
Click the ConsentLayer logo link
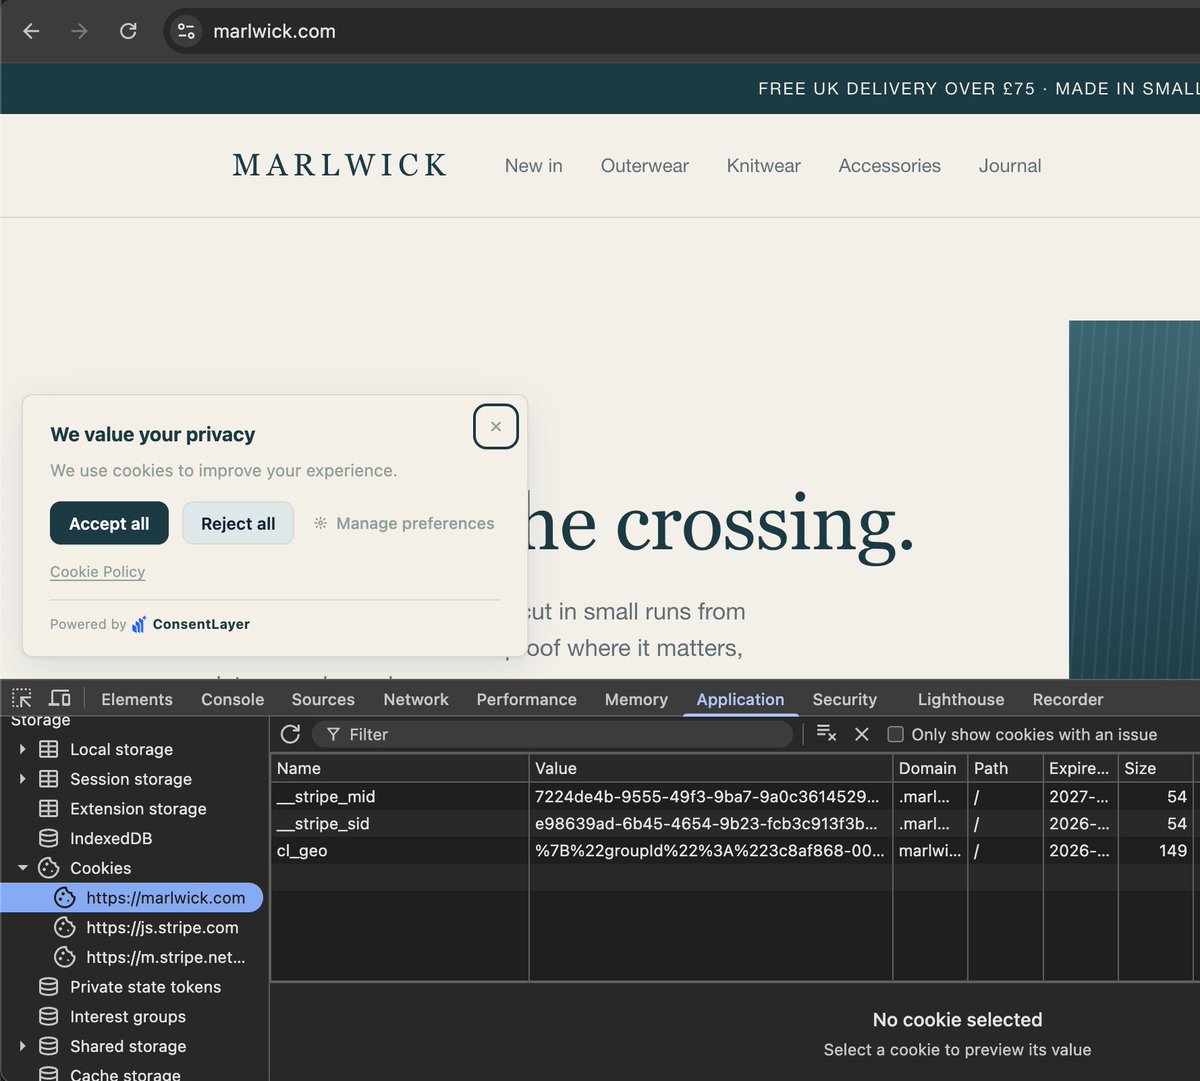click(x=191, y=624)
